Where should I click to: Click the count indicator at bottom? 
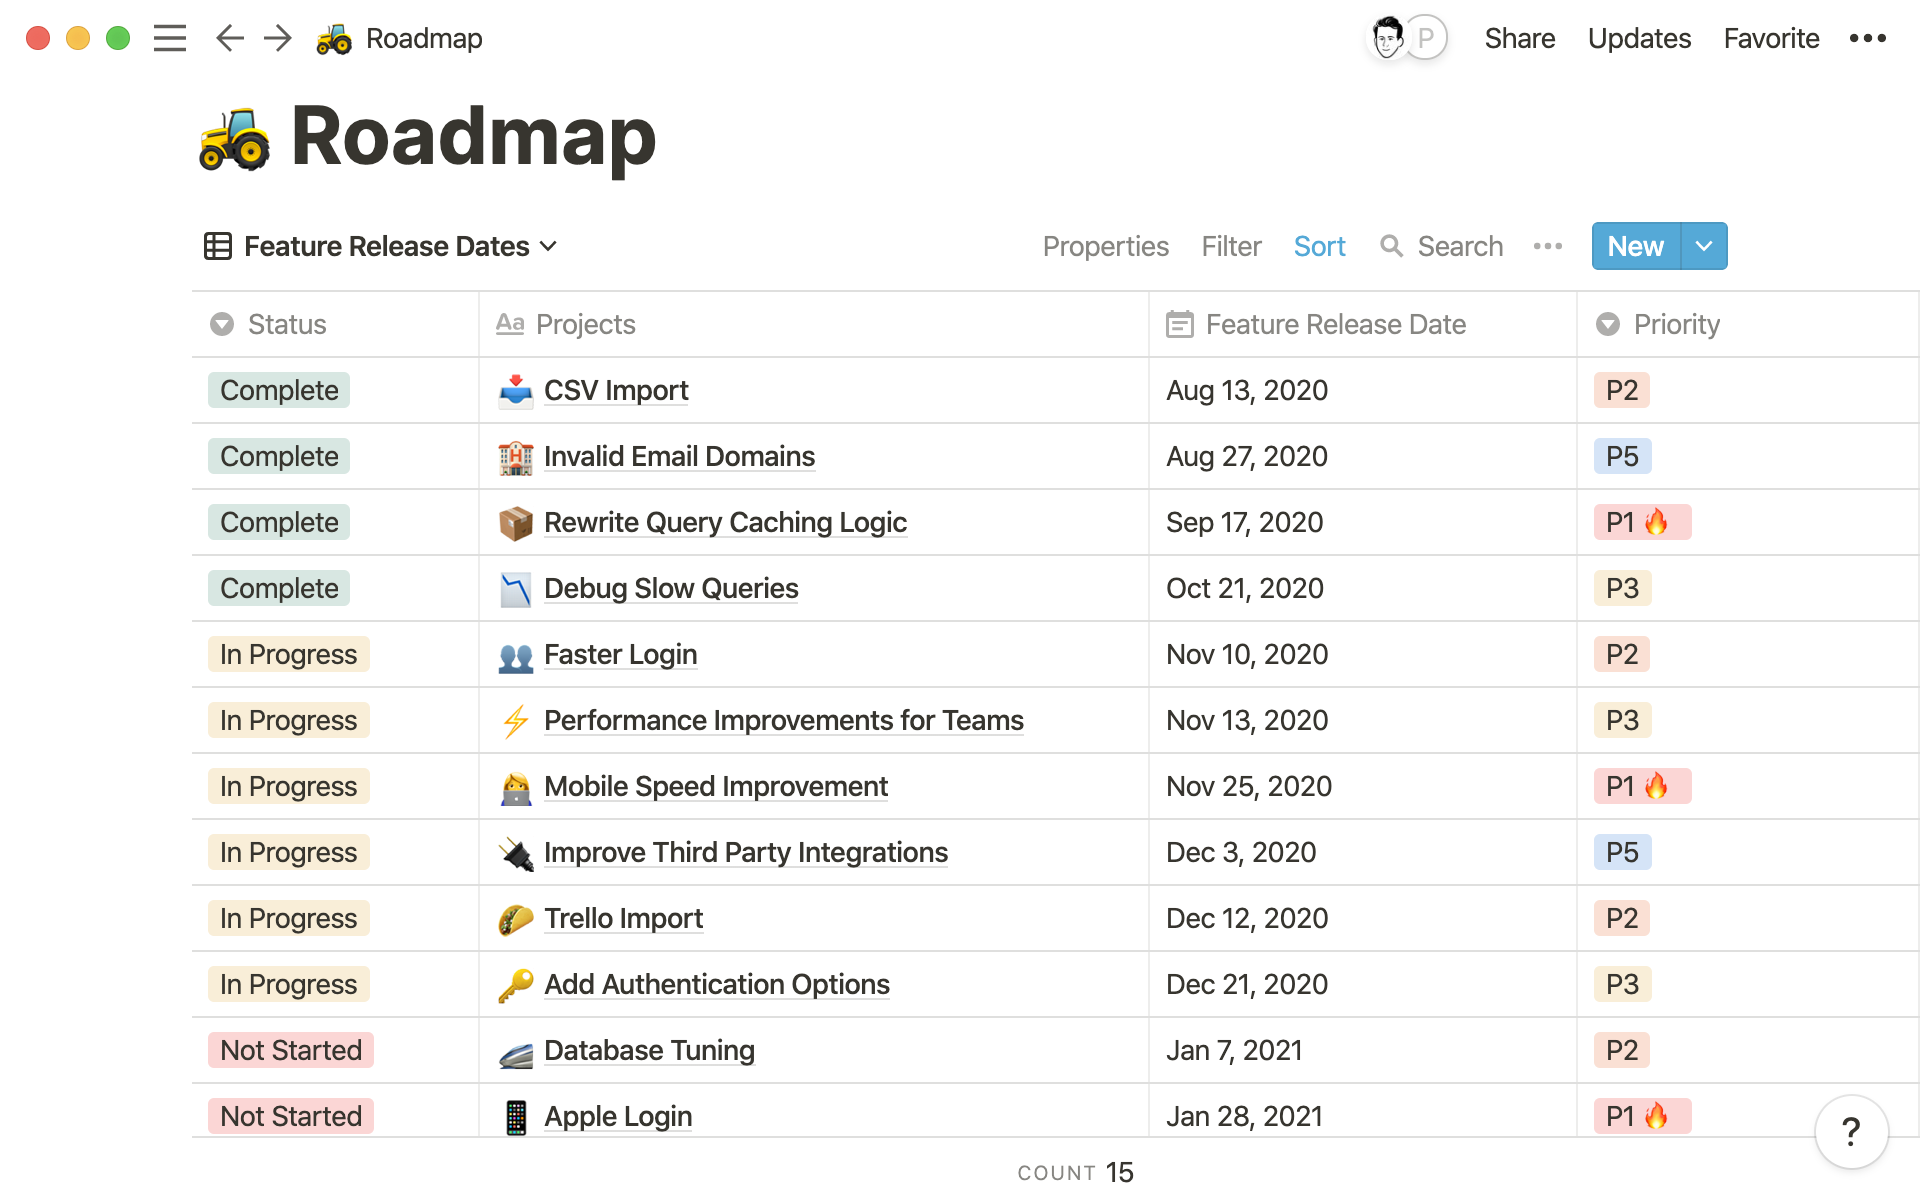(1081, 1171)
